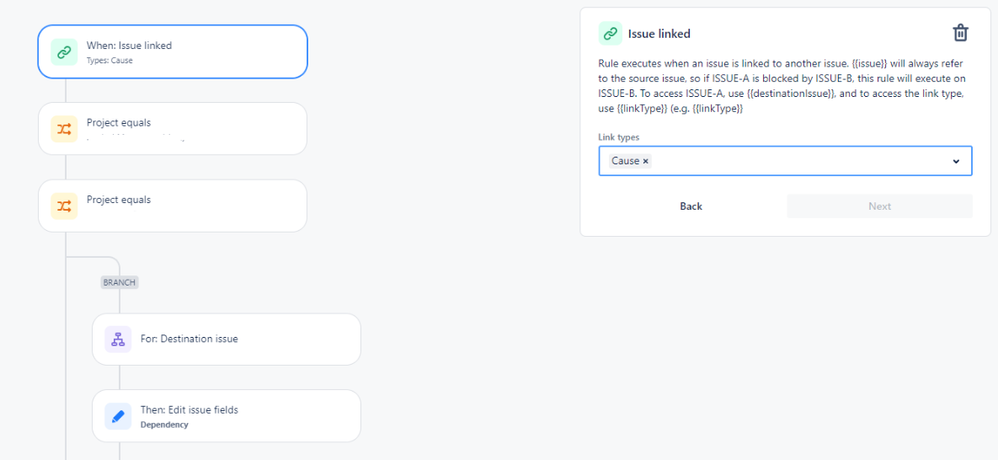This screenshot has height=460, width=998.
Task: Expand the Link types dropdown arrow
Action: click(955, 161)
